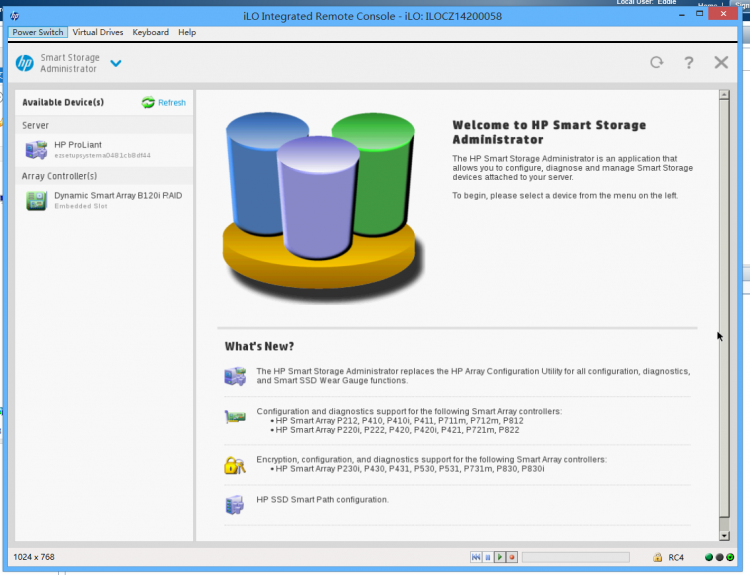750x575 pixels.
Task: Open the Power Switch menu
Action: tap(38, 32)
